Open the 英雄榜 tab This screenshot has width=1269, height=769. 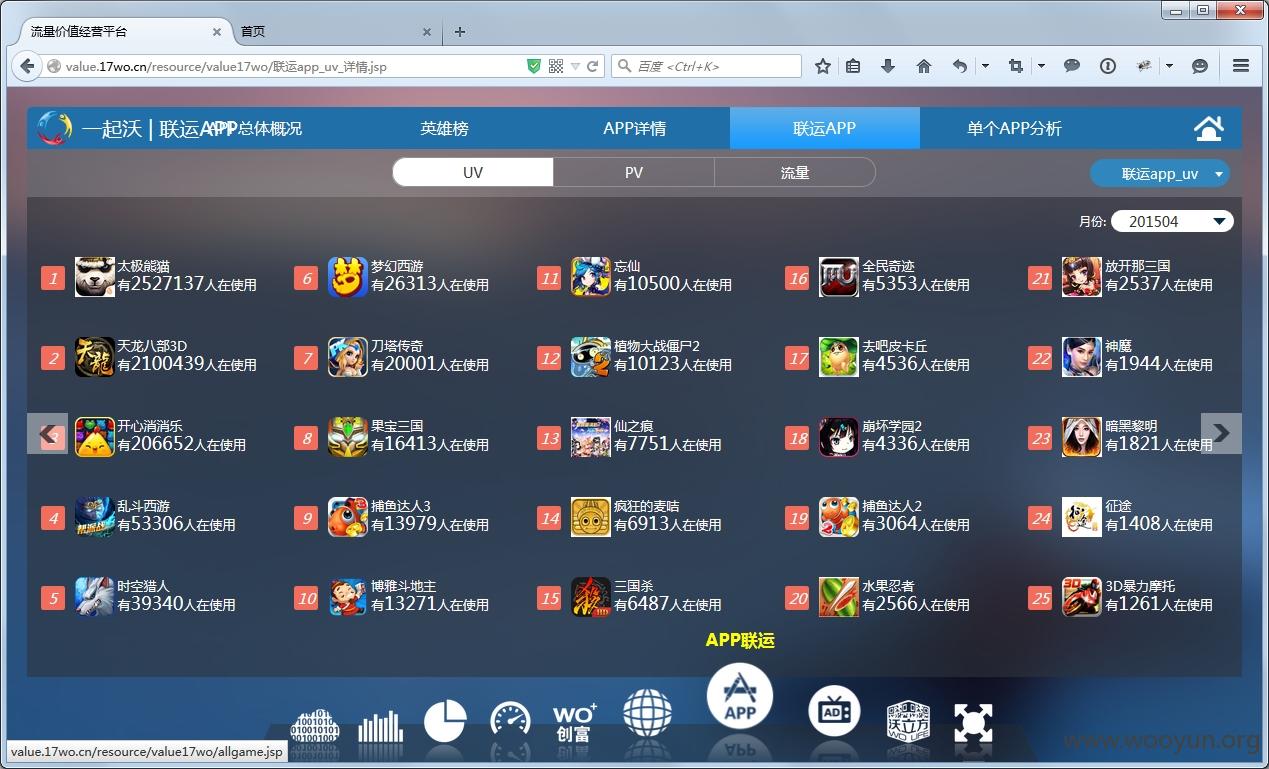point(444,128)
